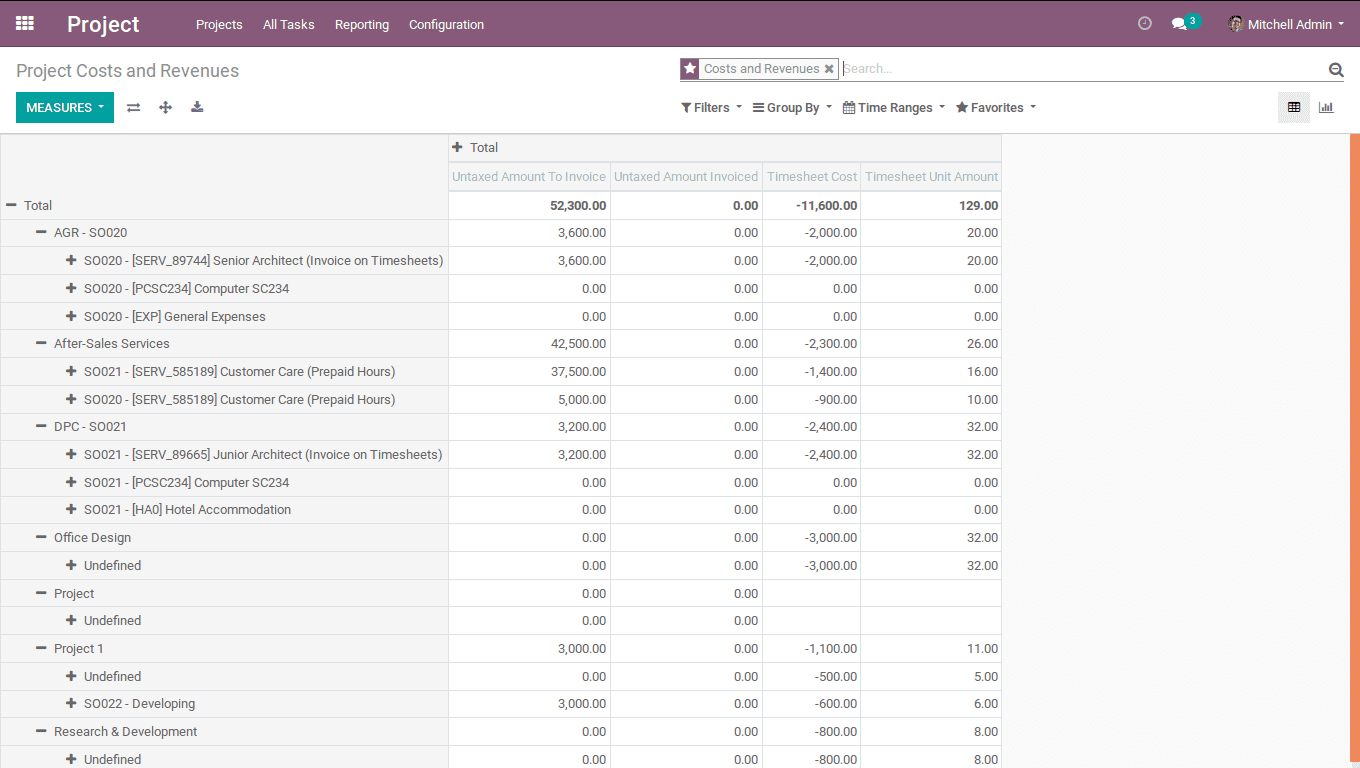Sort by Timesheet Unit Amount column
1360x768 pixels.
pos(931,177)
